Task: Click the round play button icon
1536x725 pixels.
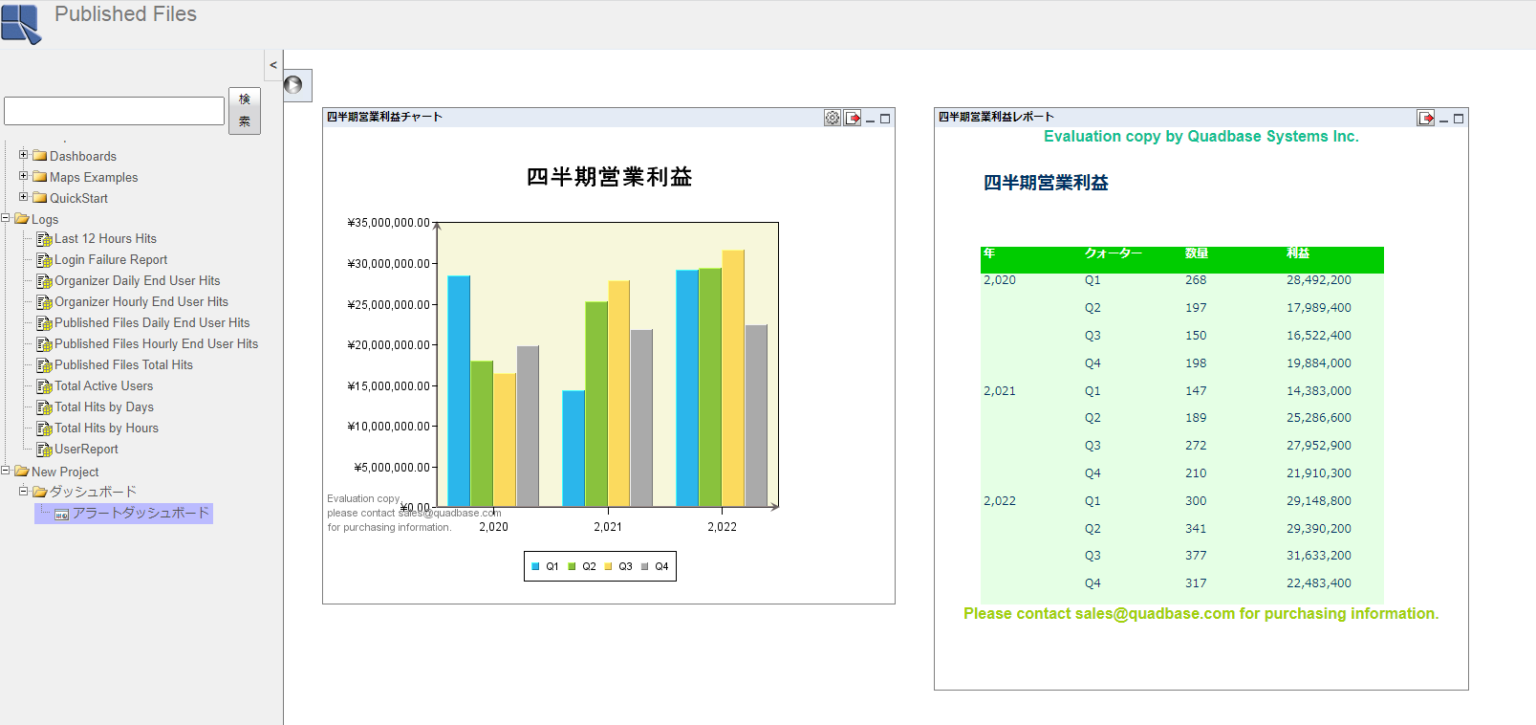Action: click(x=293, y=85)
